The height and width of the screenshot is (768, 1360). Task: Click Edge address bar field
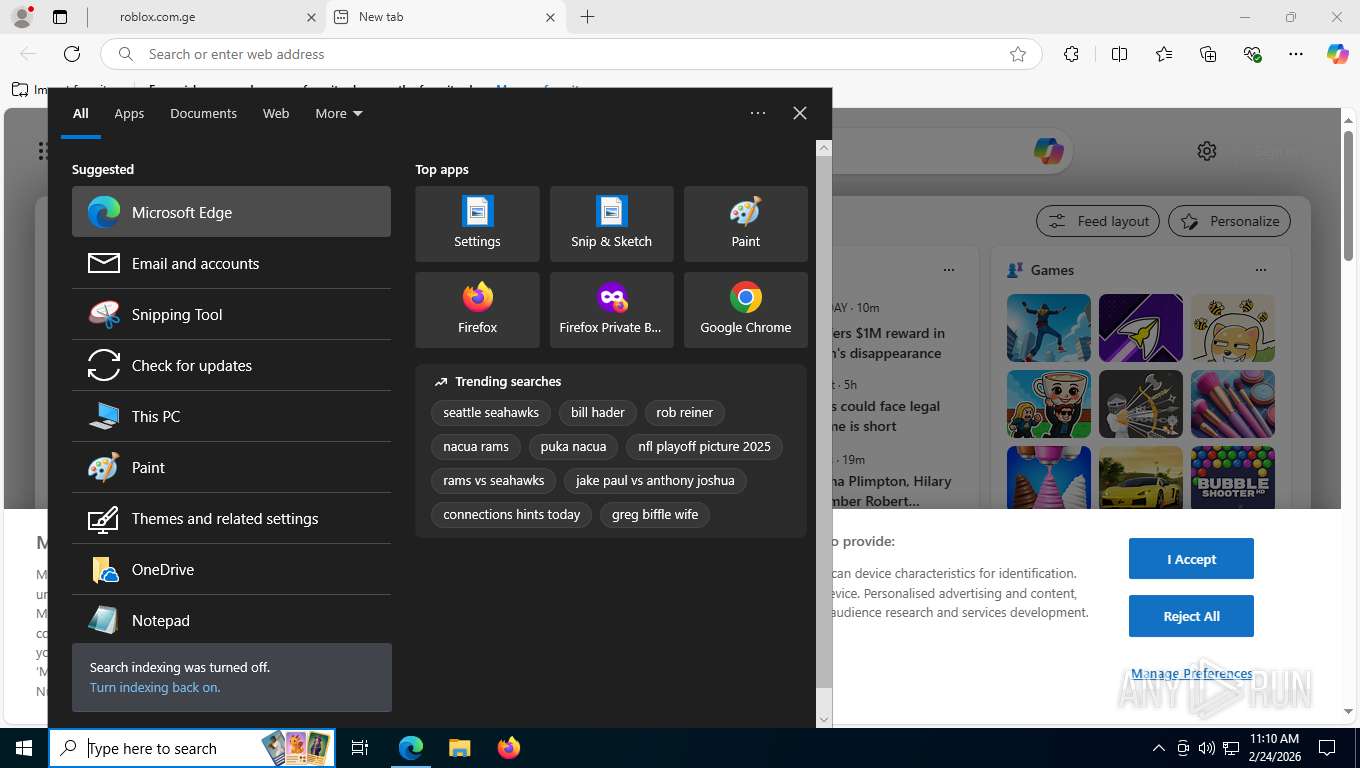point(571,54)
